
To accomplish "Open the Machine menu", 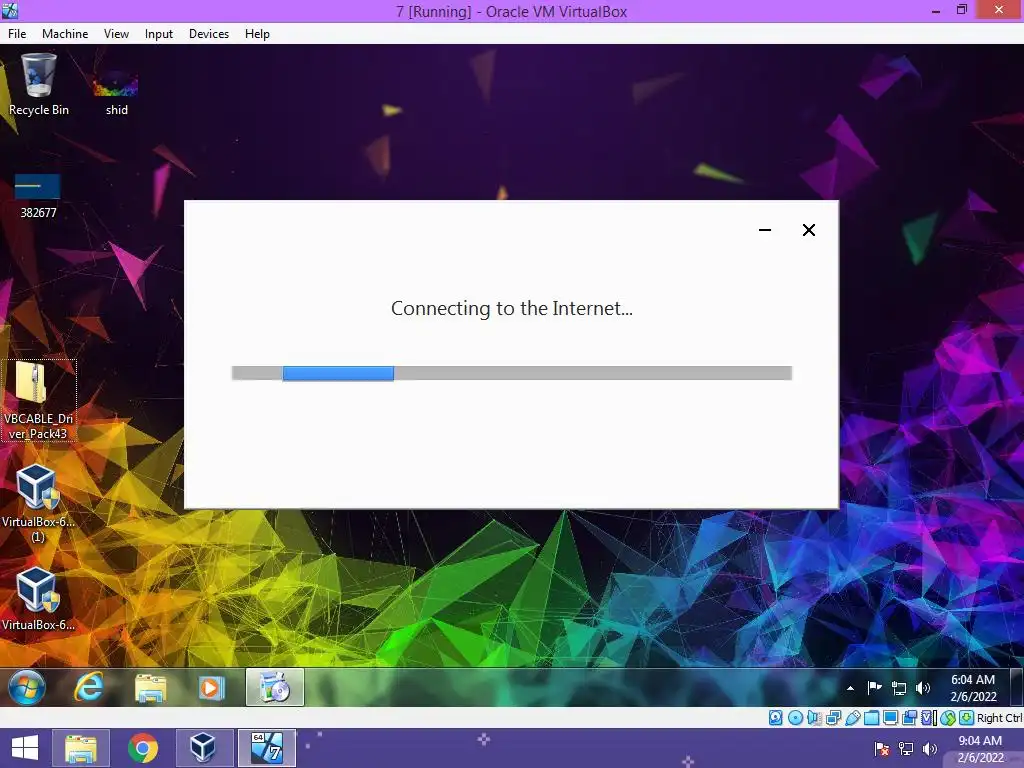I will click(65, 34).
